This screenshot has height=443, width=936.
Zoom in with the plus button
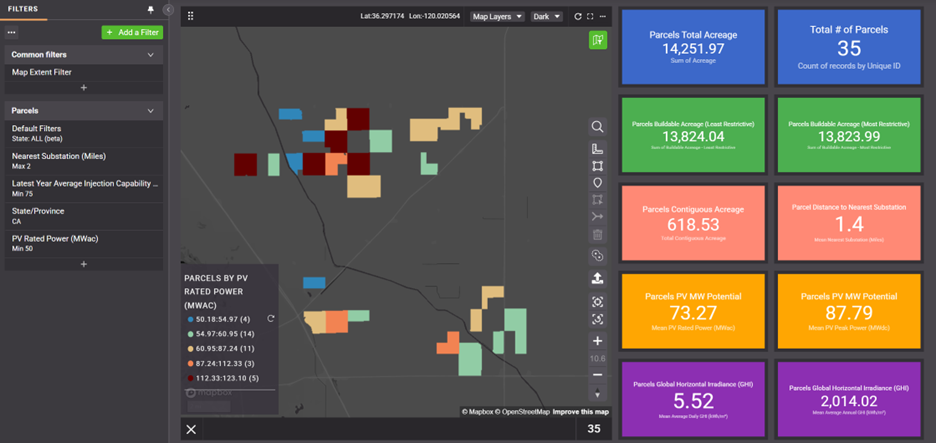click(597, 341)
